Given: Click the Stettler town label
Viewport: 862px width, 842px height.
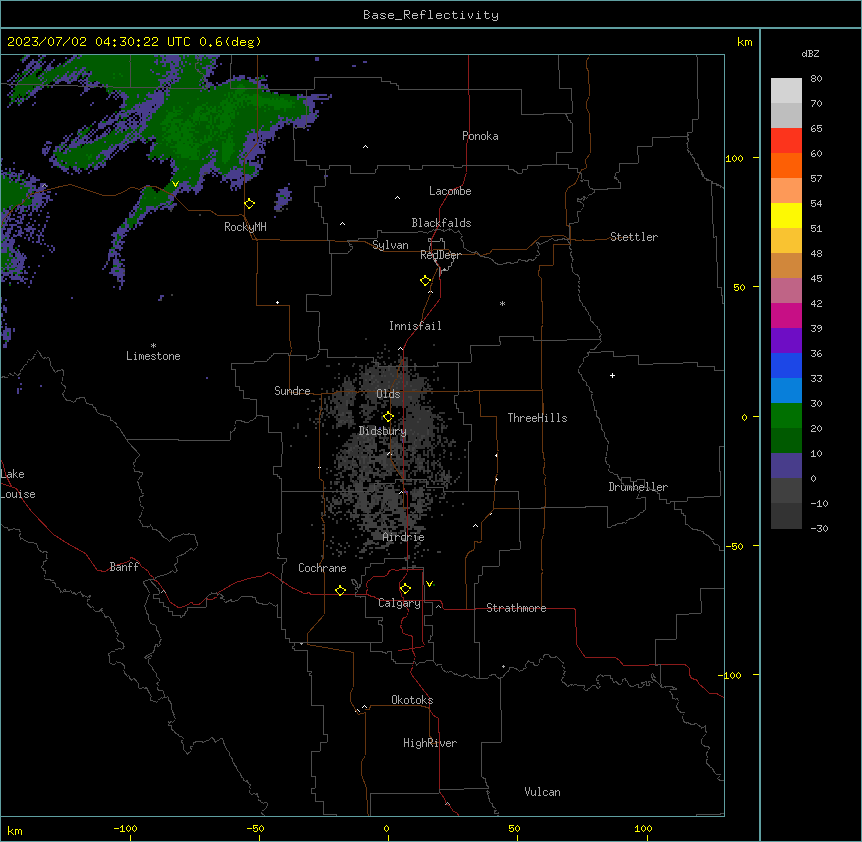Looking at the screenshot, I should click(x=634, y=237).
